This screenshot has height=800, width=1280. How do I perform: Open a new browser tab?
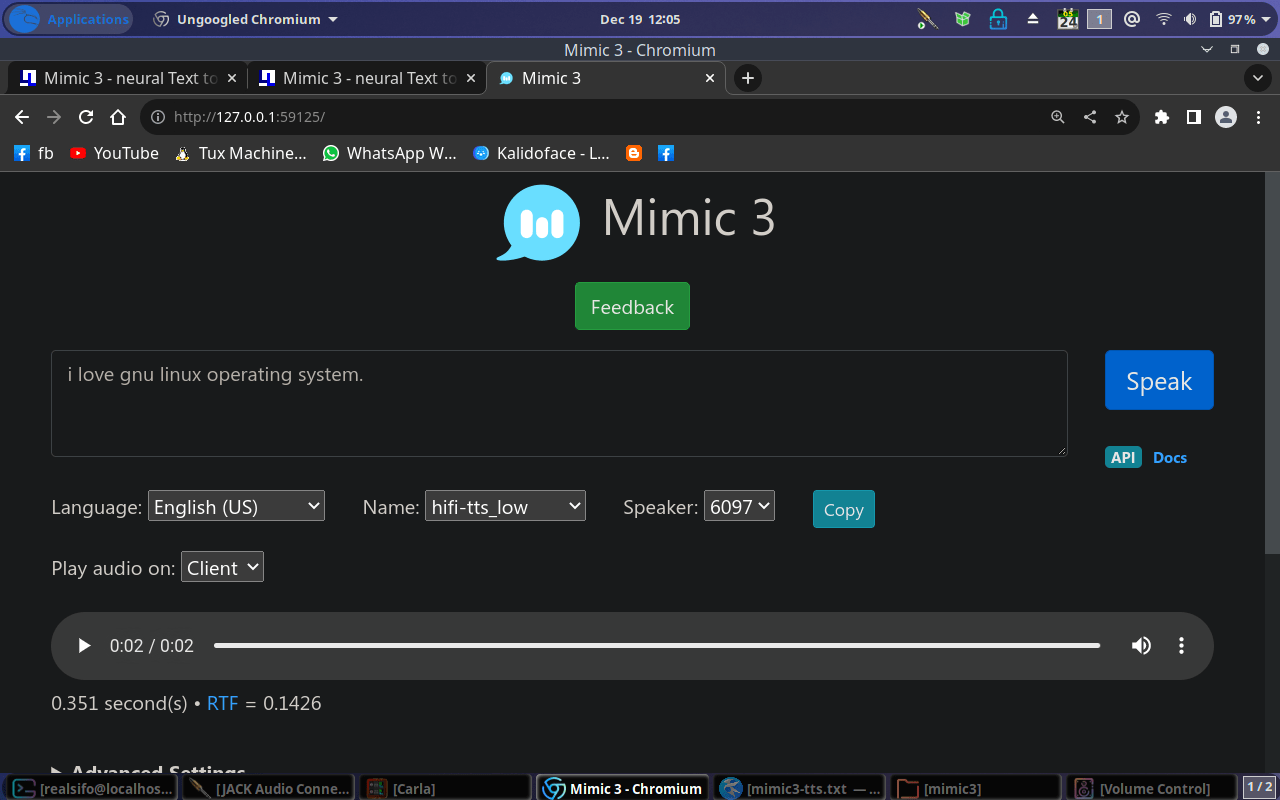748,78
